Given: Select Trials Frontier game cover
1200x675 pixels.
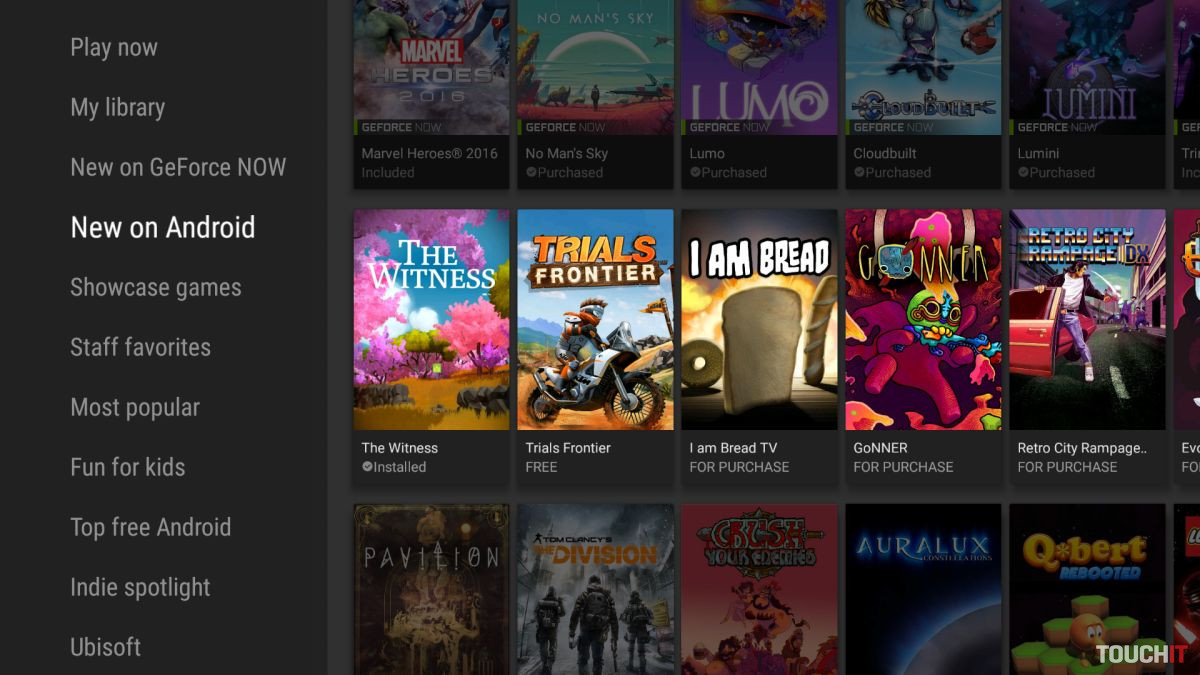Looking at the screenshot, I should [x=595, y=320].
